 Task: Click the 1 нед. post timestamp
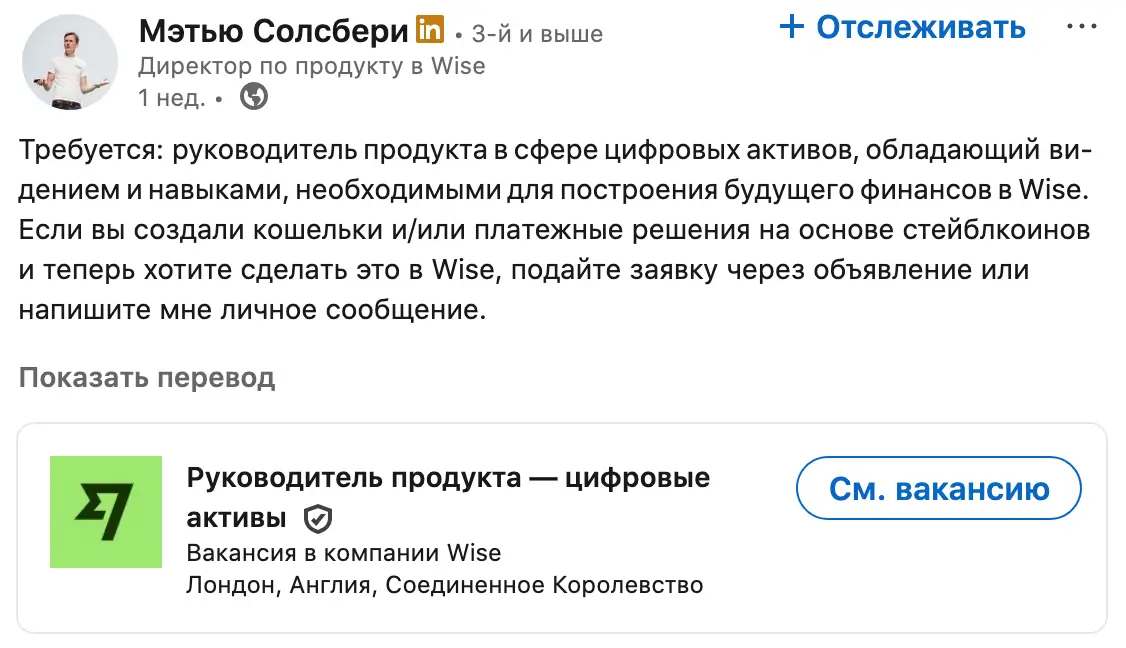pyautogui.click(x=172, y=97)
